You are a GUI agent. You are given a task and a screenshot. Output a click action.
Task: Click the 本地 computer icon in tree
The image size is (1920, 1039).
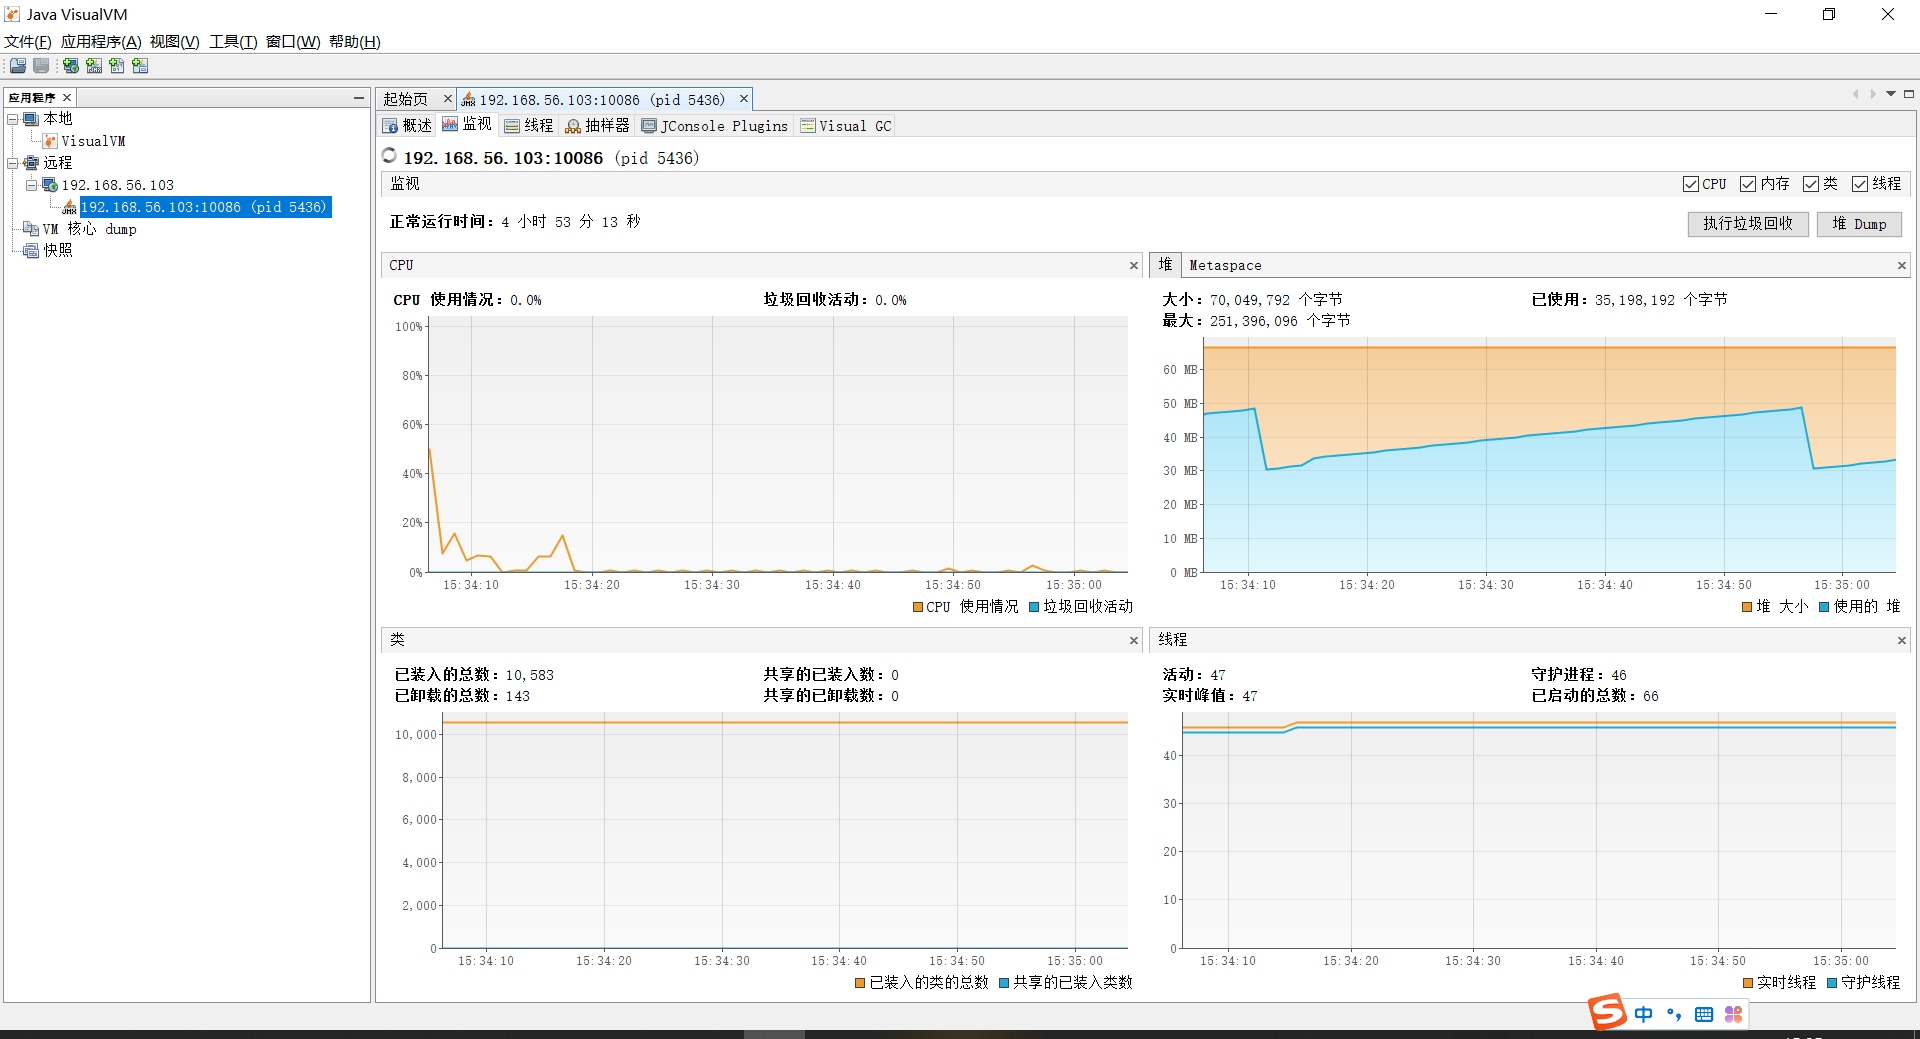[31, 119]
